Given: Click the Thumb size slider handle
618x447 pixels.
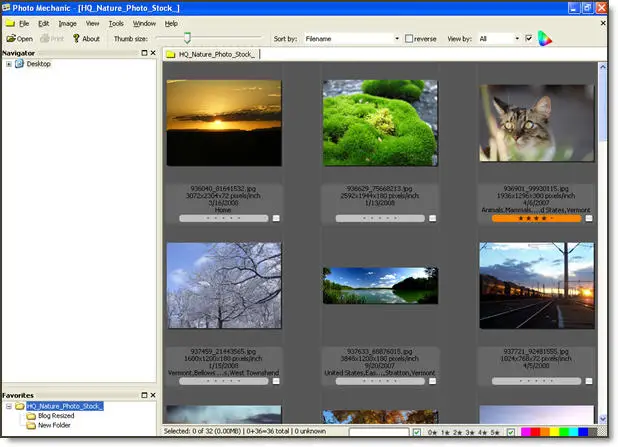Looking at the screenshot, I should 187,39.
